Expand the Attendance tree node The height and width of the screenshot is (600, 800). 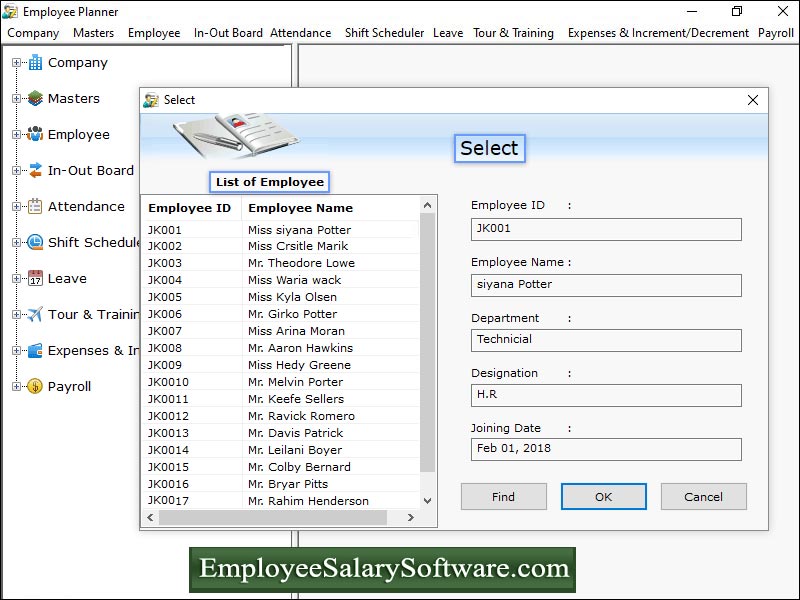[17, 207]
